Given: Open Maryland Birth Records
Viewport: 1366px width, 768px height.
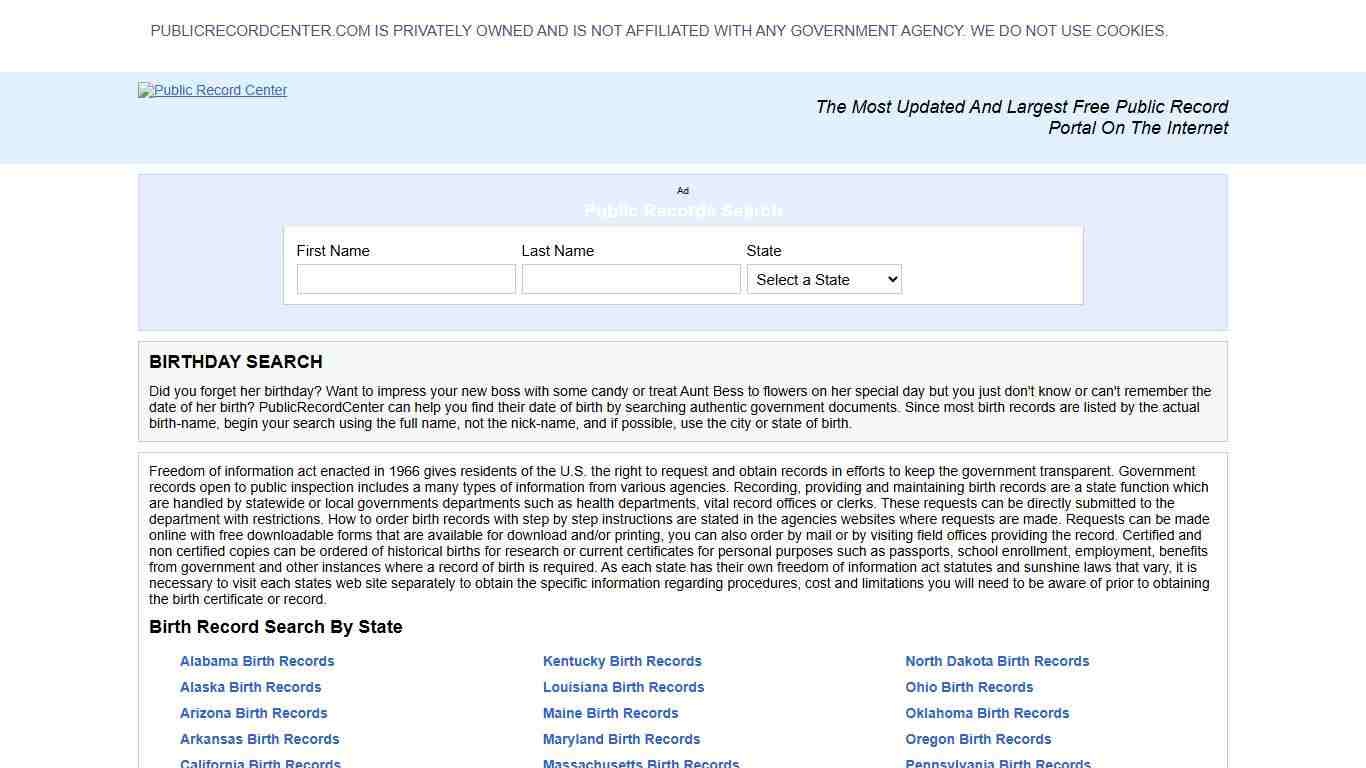Looking at the screenshot, I should coord(621,739).
